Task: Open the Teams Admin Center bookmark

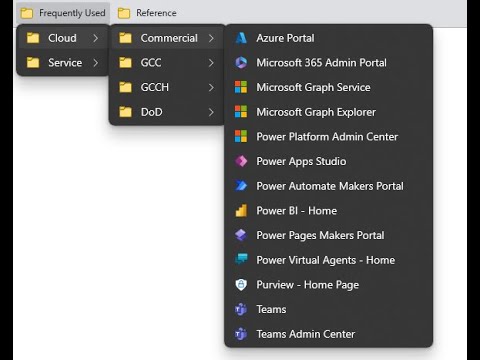Action: (x=329, y=334)
